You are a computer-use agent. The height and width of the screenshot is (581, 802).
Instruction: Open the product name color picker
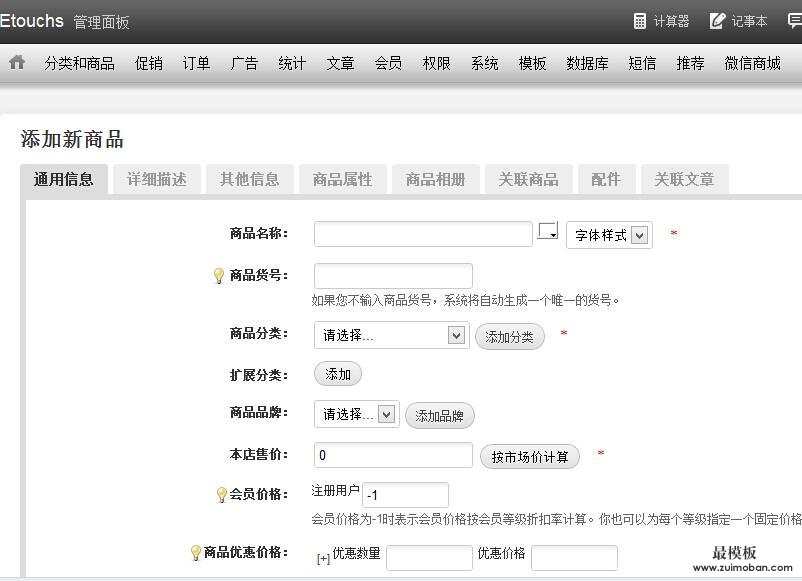548,232
